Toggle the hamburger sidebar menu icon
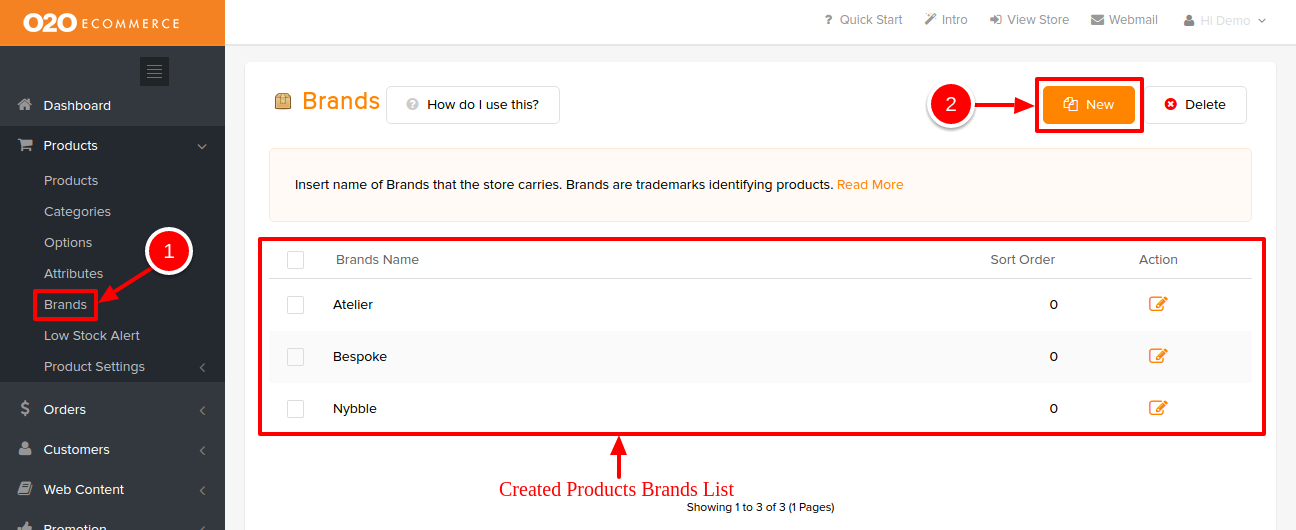 pos(154,71)
